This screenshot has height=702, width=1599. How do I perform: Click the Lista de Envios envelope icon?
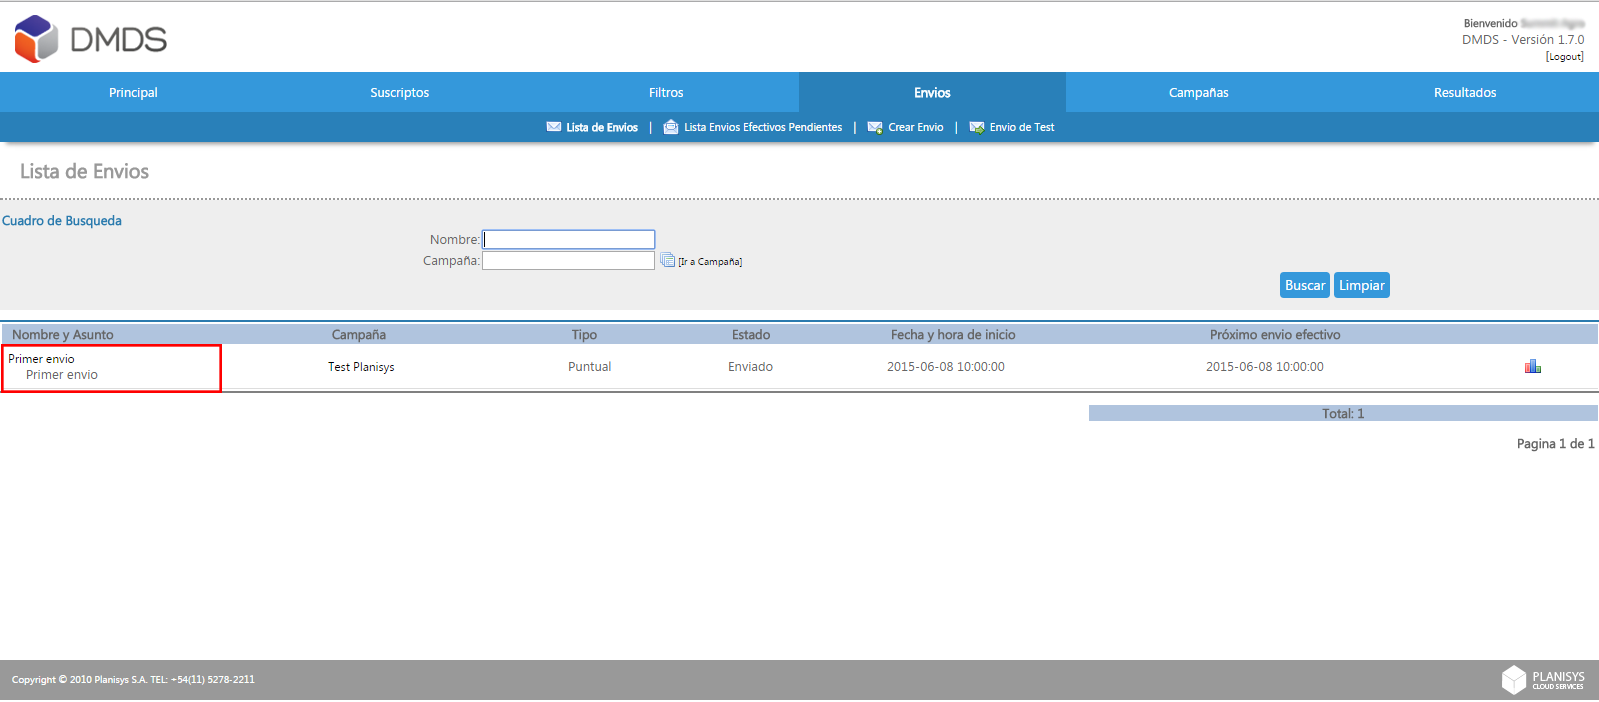(554, 127)
